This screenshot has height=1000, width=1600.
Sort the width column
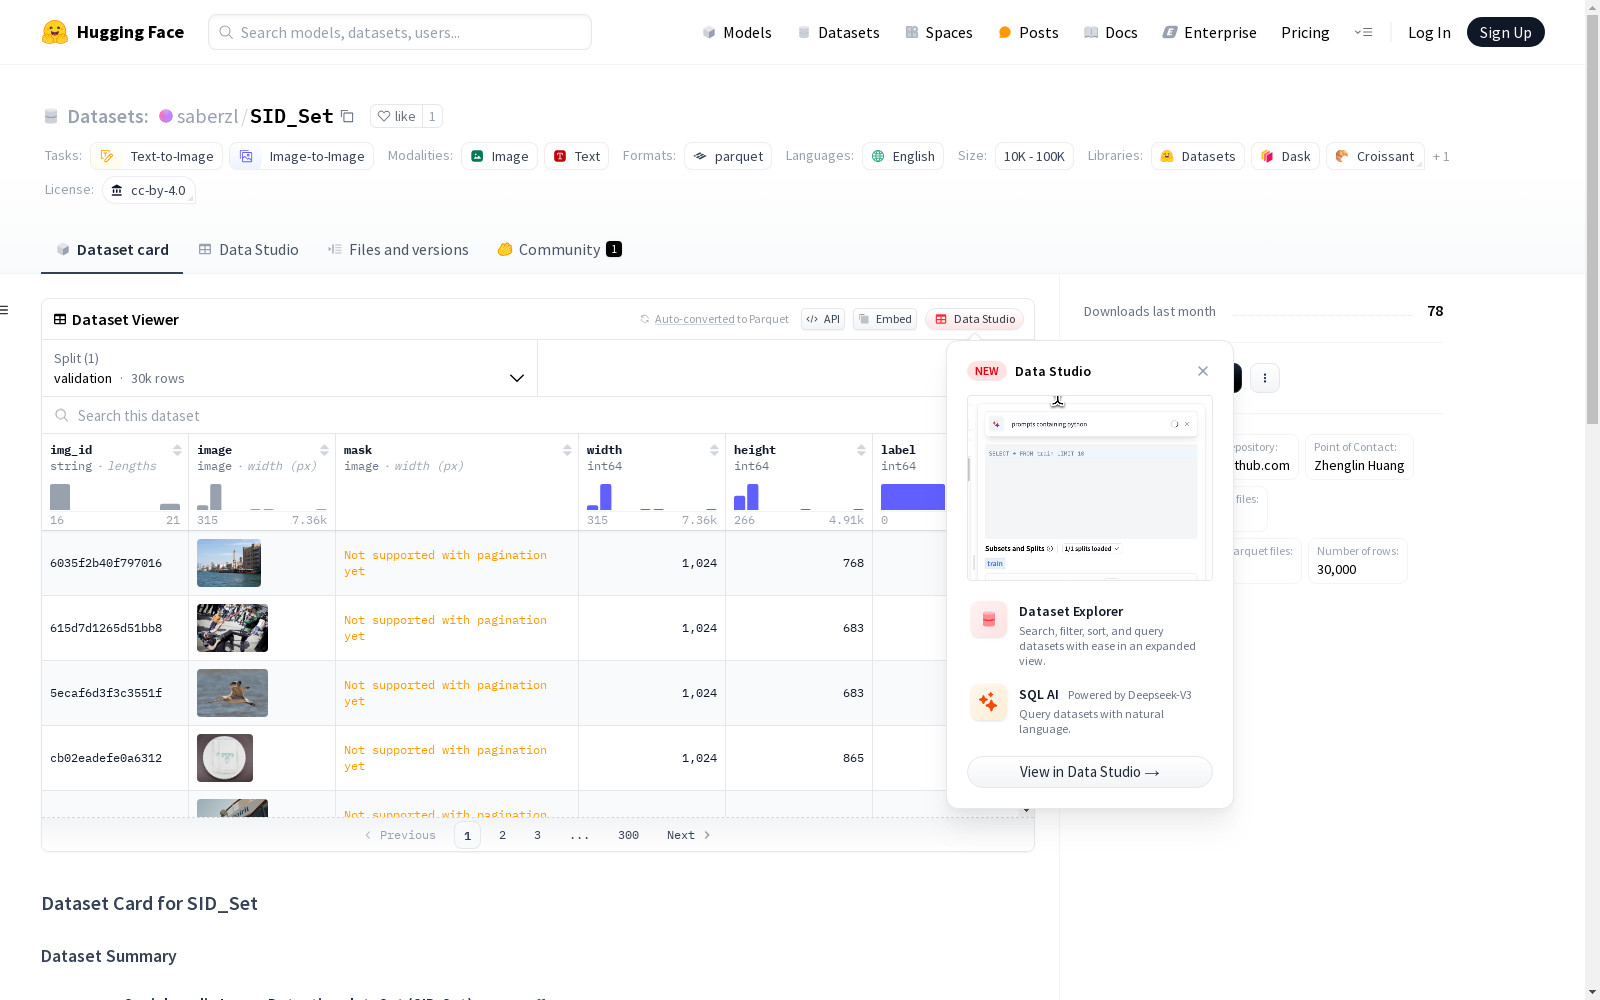[714, 450]
